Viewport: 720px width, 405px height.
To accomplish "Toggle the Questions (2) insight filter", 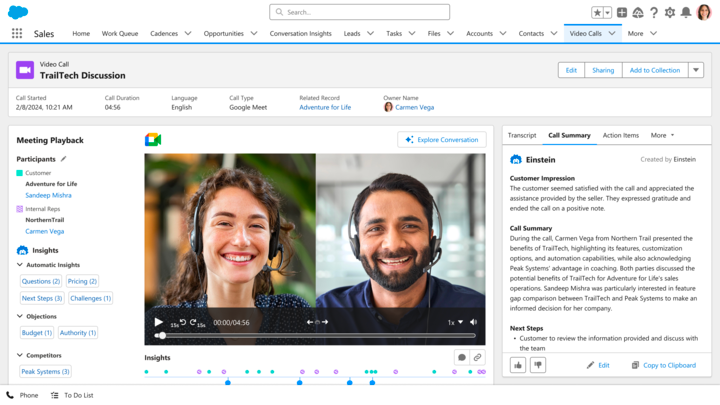I will coord(41,281).
